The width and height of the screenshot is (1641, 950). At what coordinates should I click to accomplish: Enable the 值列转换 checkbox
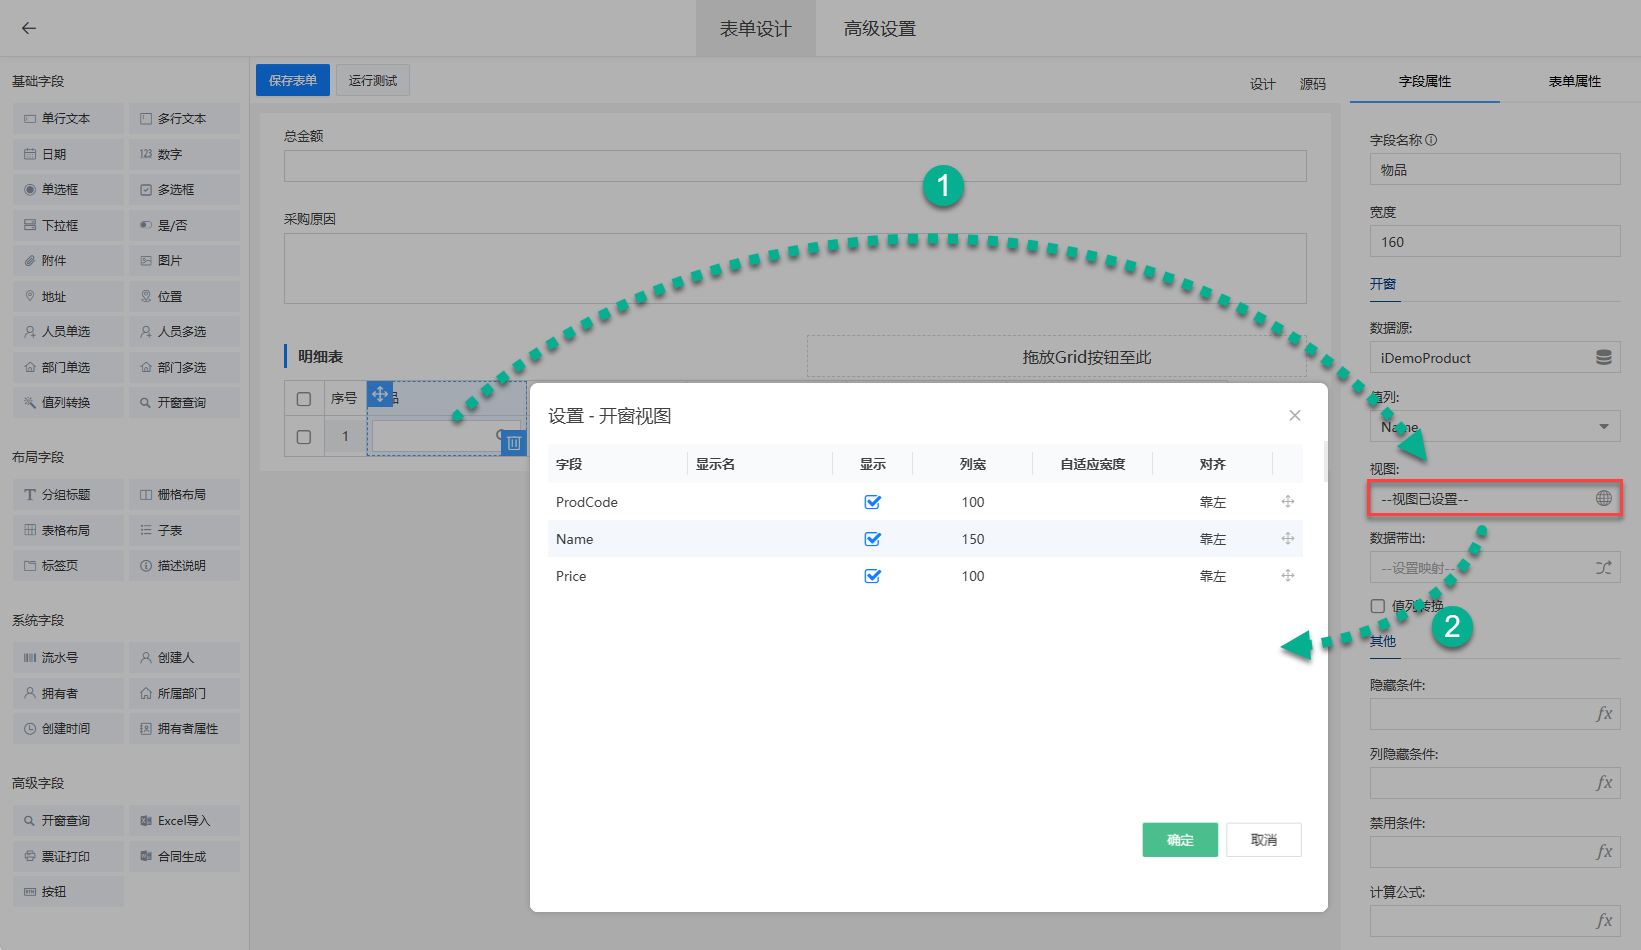[x=1378, y=606]
